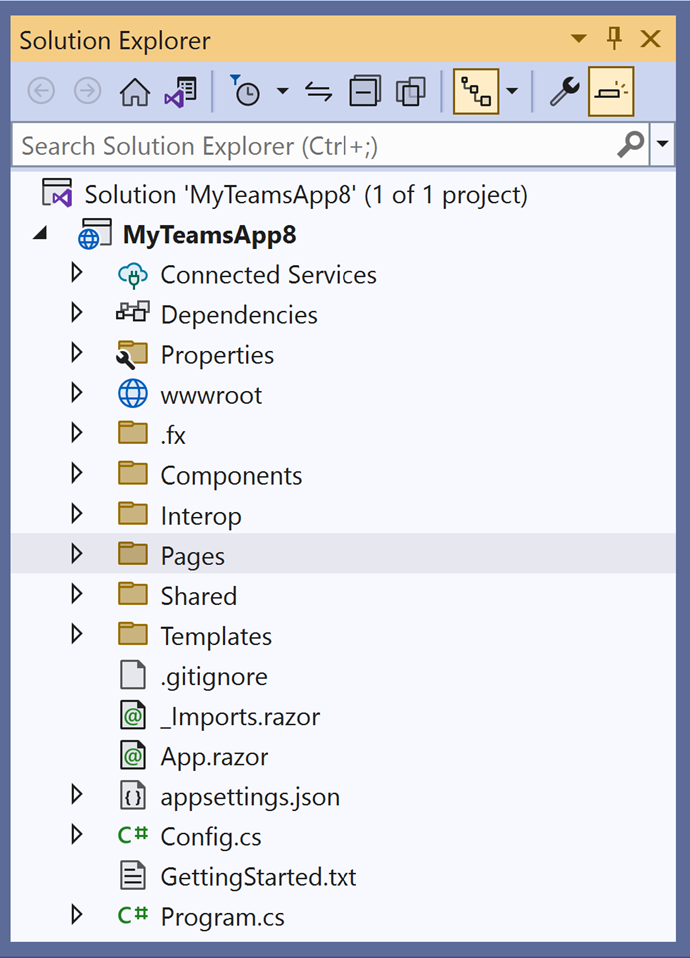The width and height of the screenshot is (690, 958).
Task: Select the App.razor file
Action: tap(214, 756)
